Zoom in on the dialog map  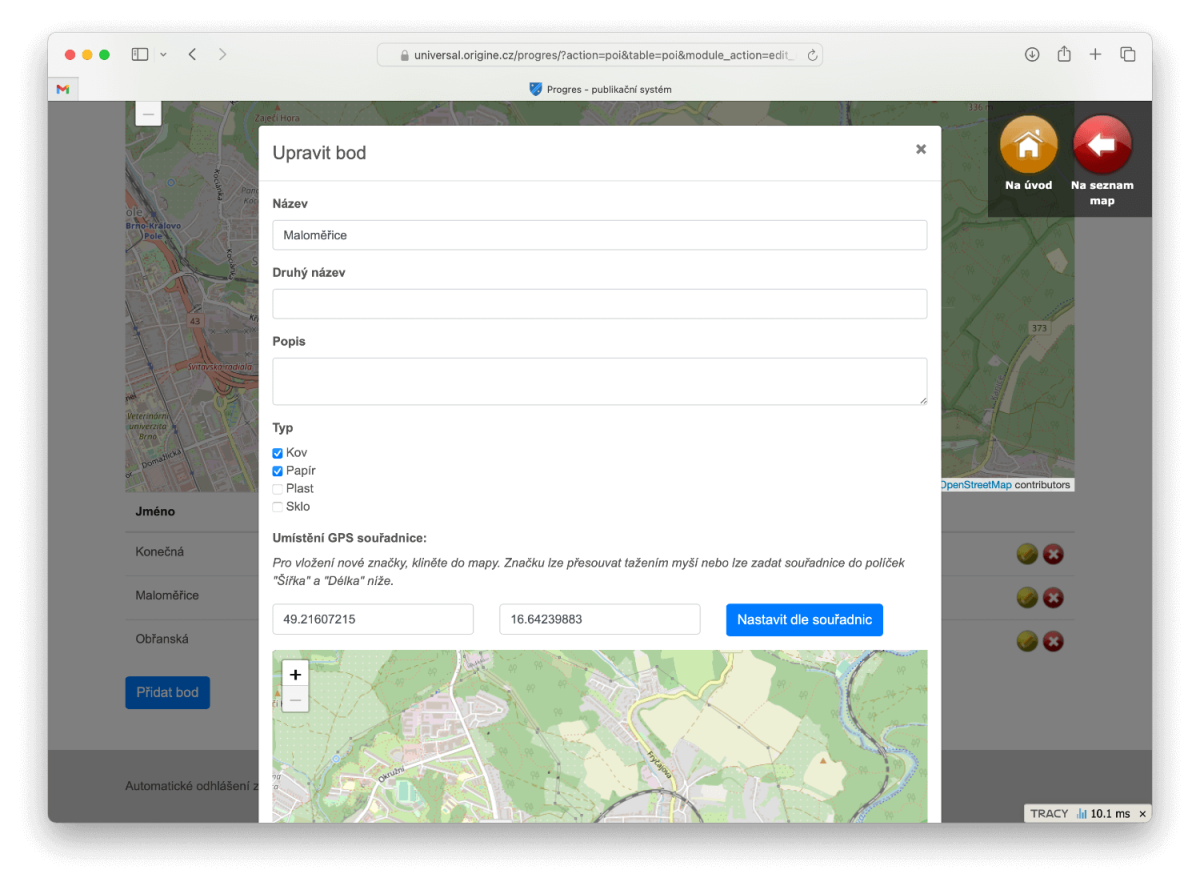pyautogui.click(x=295, y=674)
